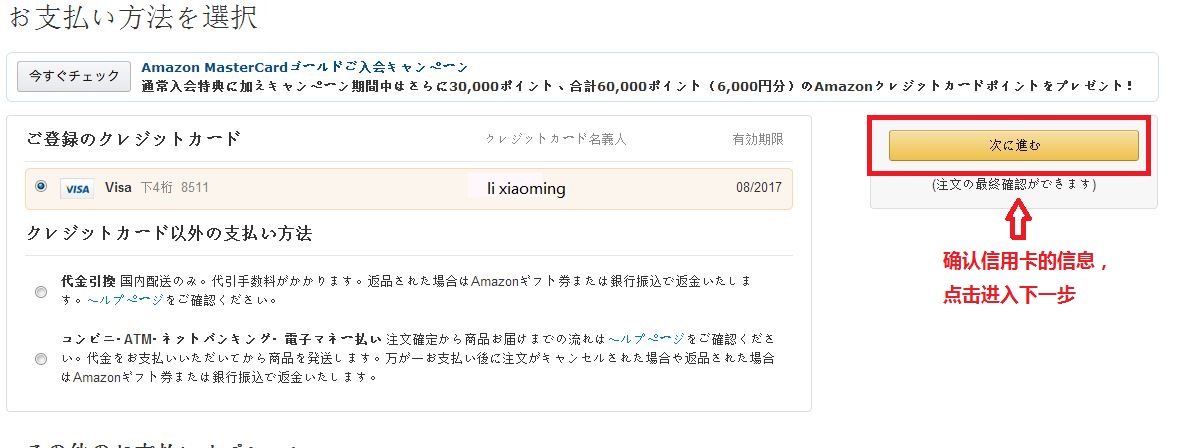Click the yellow 次に進む button

pos(1013,145)
